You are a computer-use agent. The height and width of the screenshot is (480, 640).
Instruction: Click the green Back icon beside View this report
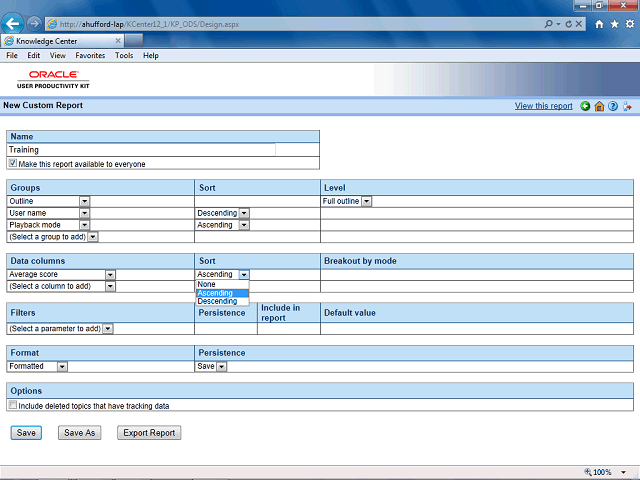pos(585,106)
